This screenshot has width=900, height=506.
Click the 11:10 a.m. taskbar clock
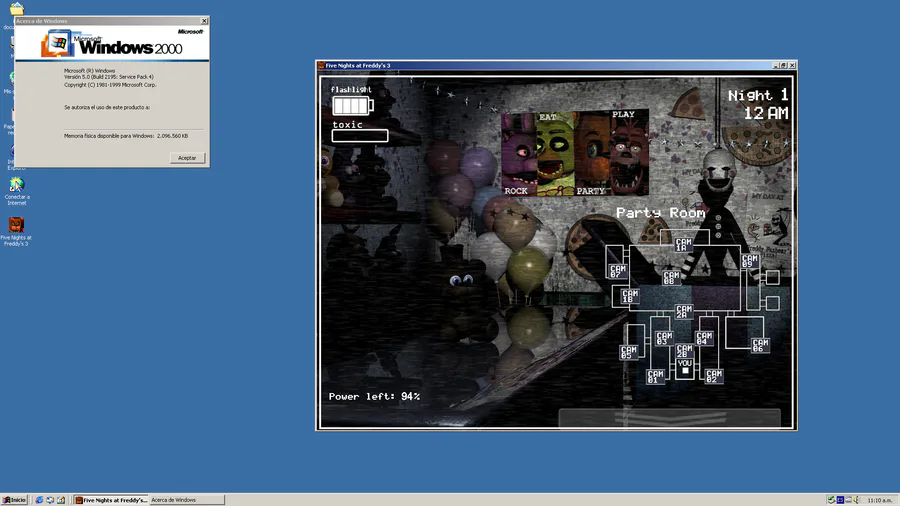(880, 501)
